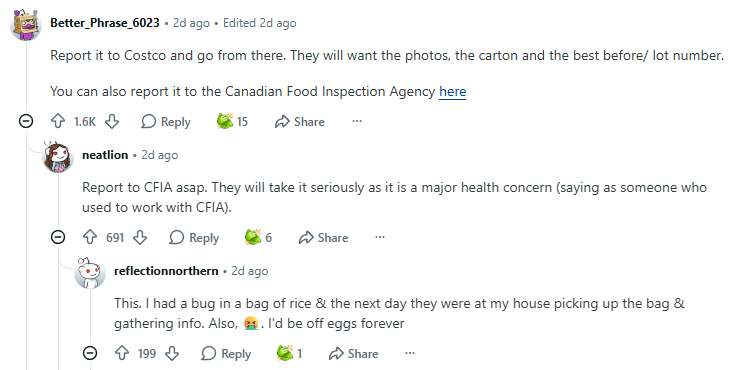Open Better_Phrase_6023's user profile
Image resolution: width=735 pixels, height=370 pixels.
105,23
